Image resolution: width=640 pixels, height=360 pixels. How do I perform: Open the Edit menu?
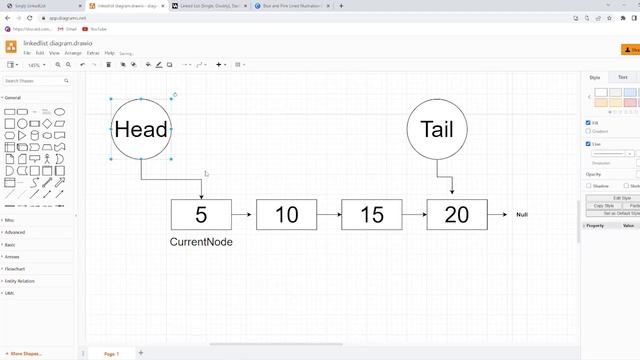(40, 53)
